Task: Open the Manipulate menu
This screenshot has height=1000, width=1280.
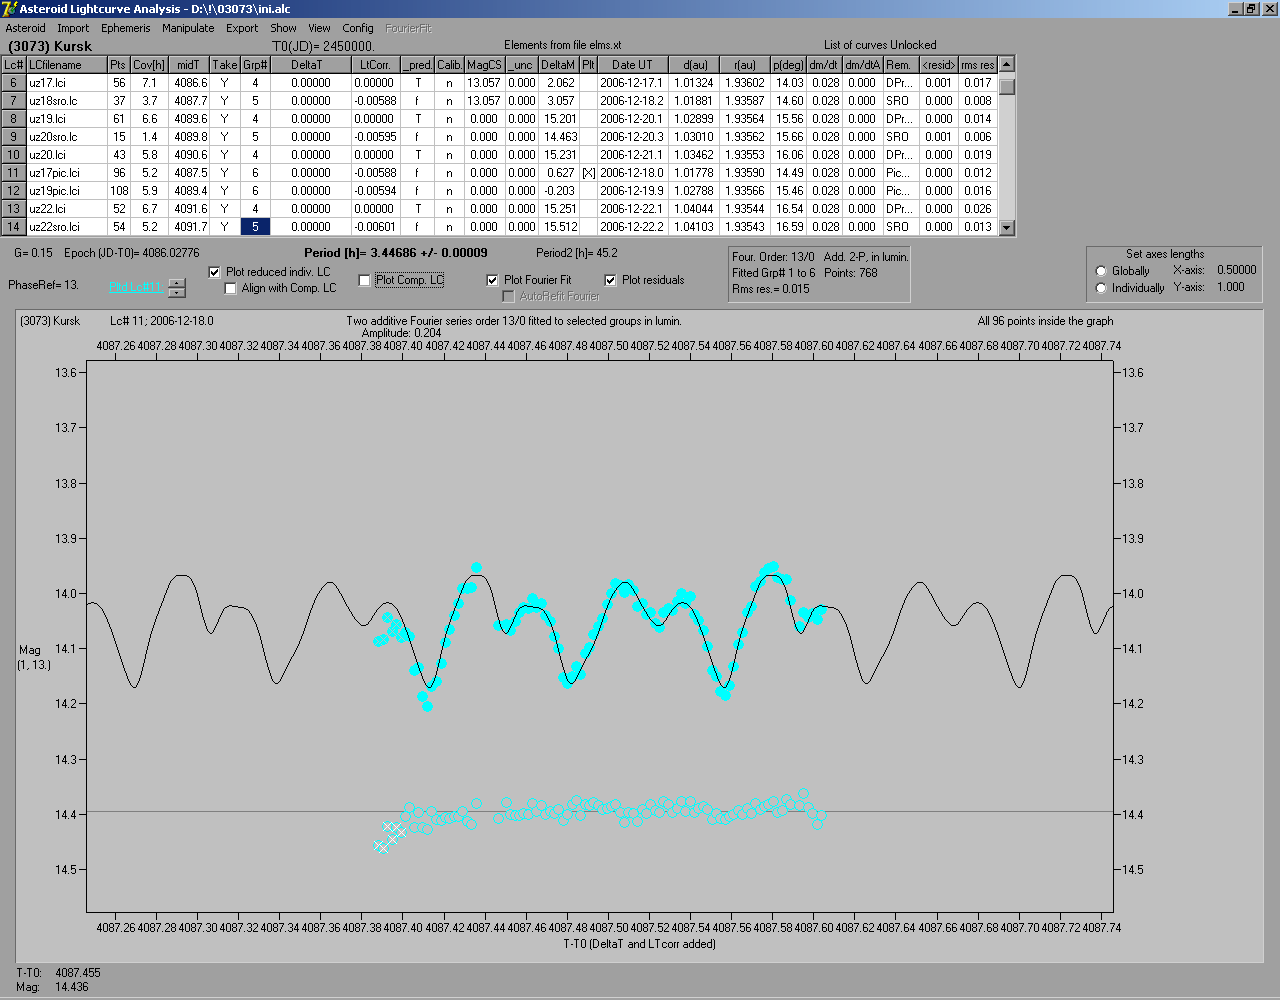Action: (188, 28)
